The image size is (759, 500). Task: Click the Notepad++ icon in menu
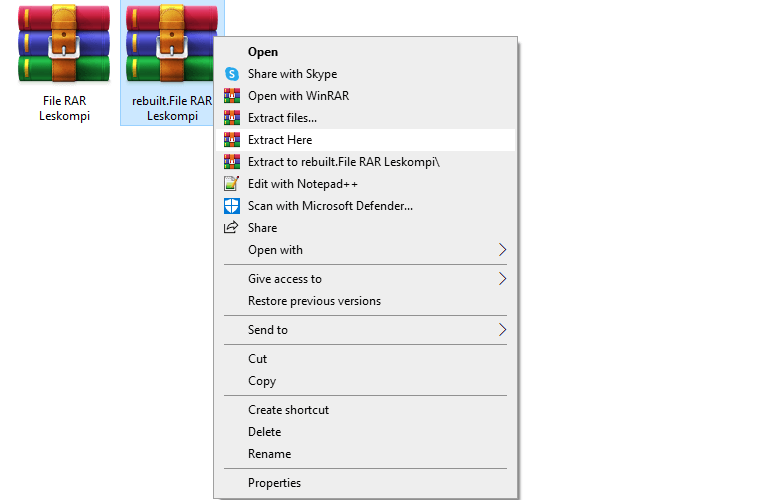coord(232,184)
